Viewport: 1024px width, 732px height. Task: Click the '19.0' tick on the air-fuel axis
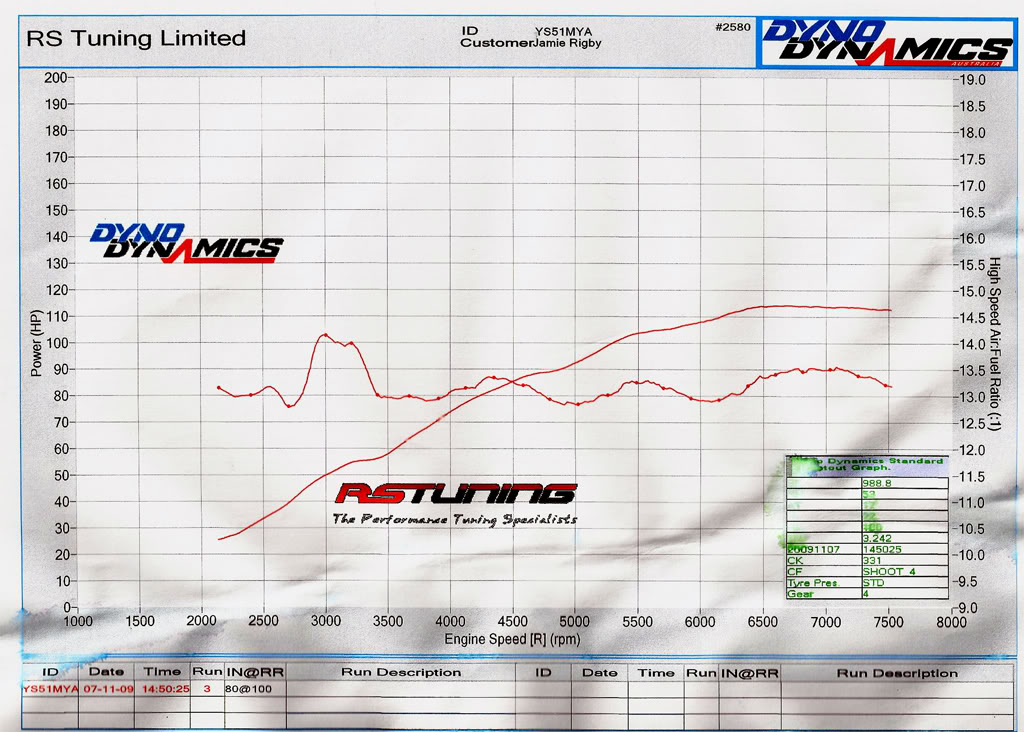pyautogui.click(x=973, y=80)
